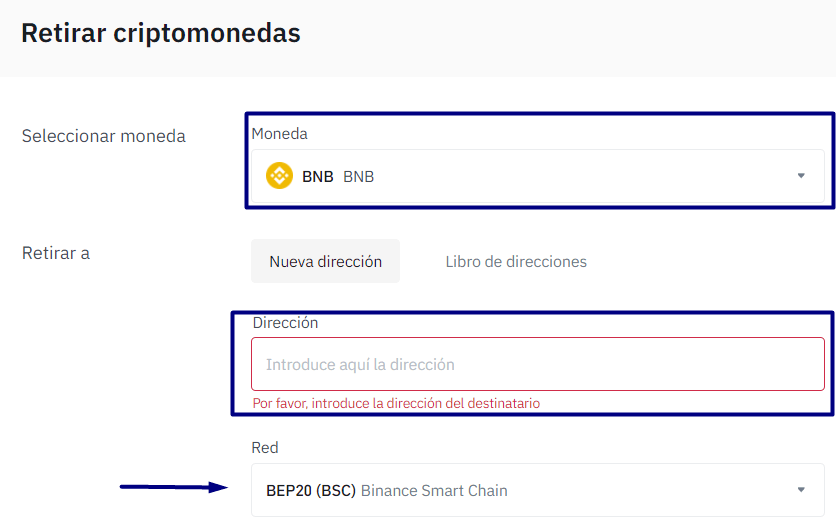The image size is (836, 527).
Task: Click the Dirección address input field
Action: (x=537, y=364)
